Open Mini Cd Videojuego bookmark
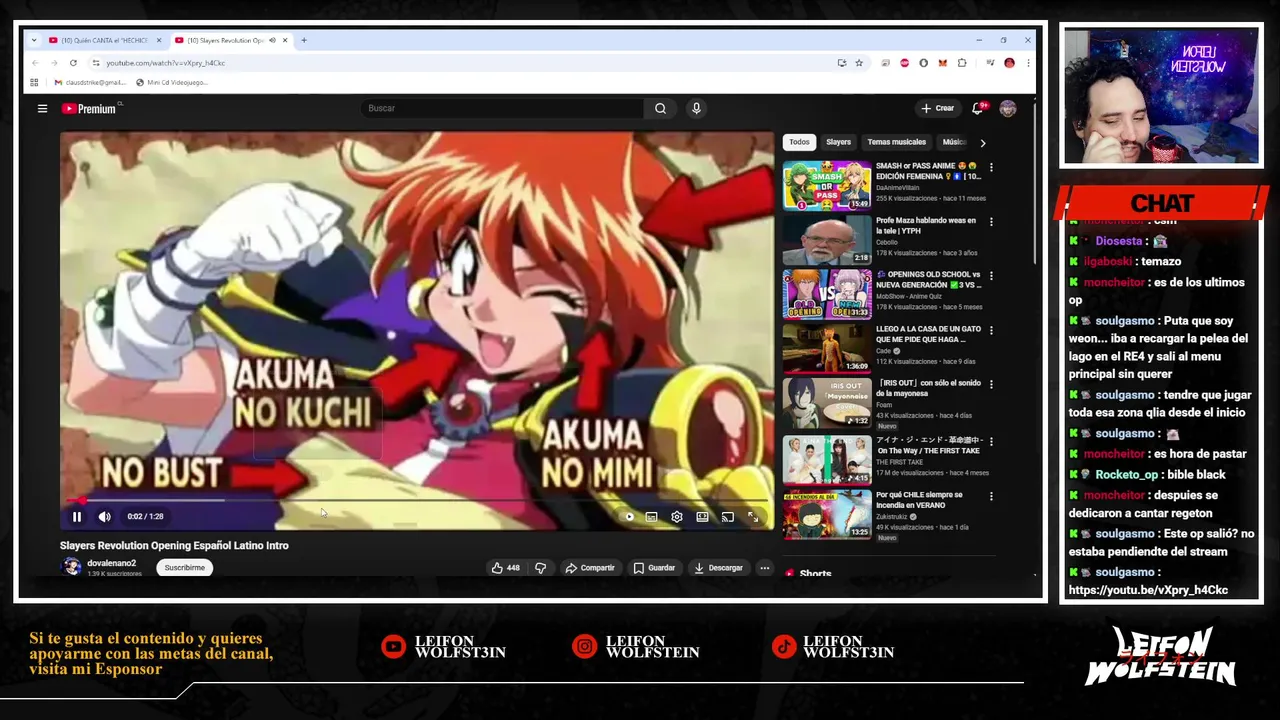The height and width of the screenshot is (720, 1280). tap(172, 83)
